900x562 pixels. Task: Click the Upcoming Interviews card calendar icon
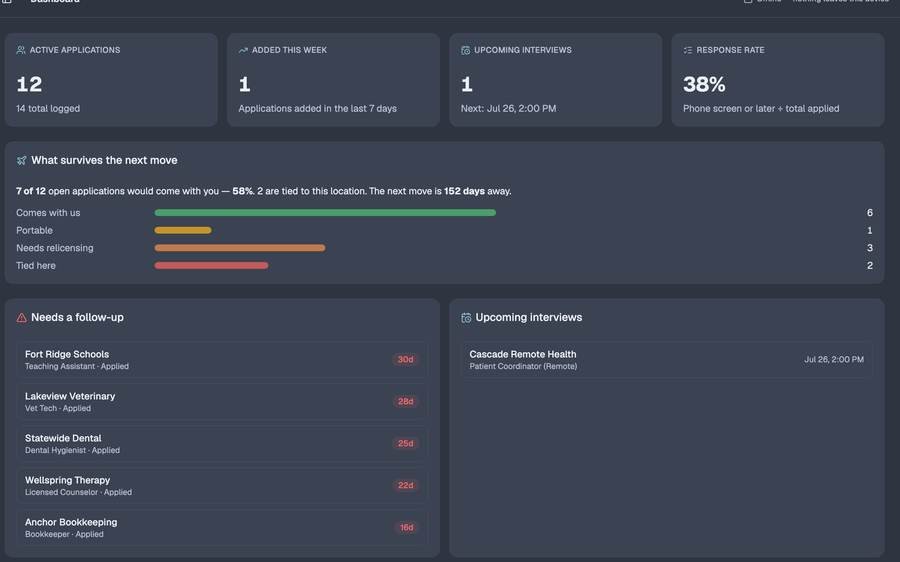(465, 50)
